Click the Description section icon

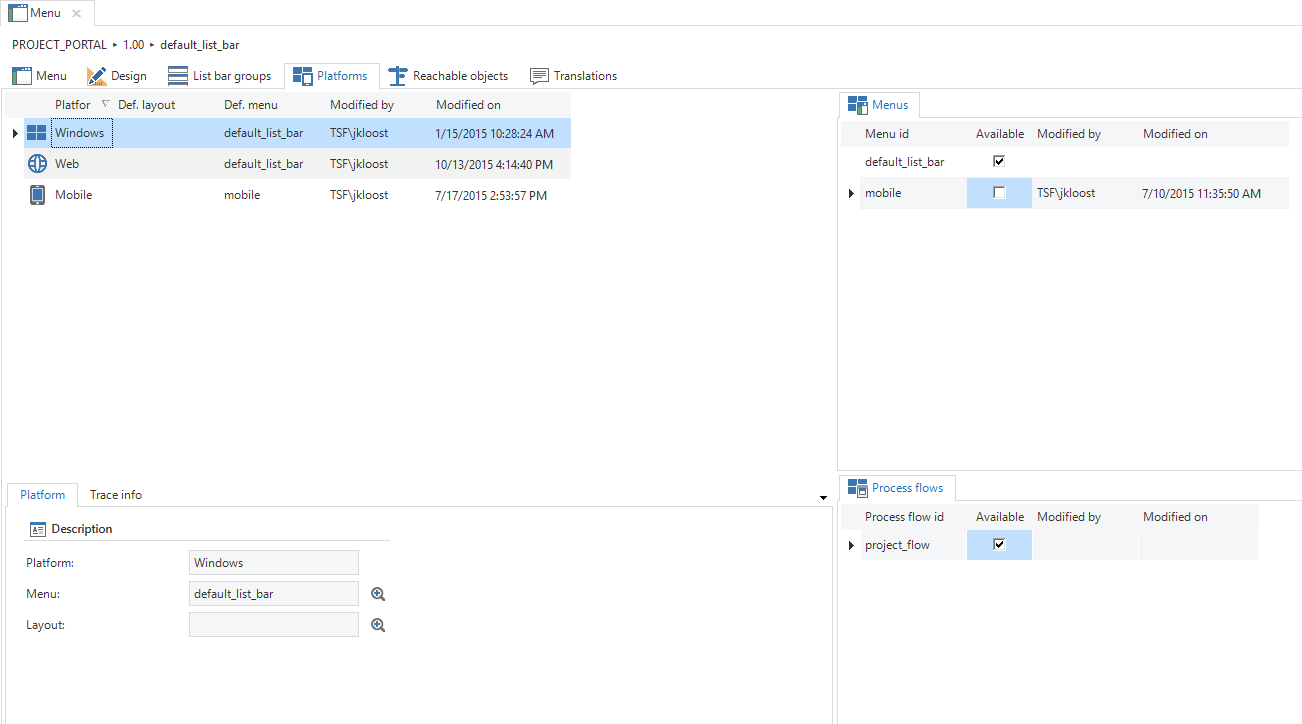pos(38,529)
